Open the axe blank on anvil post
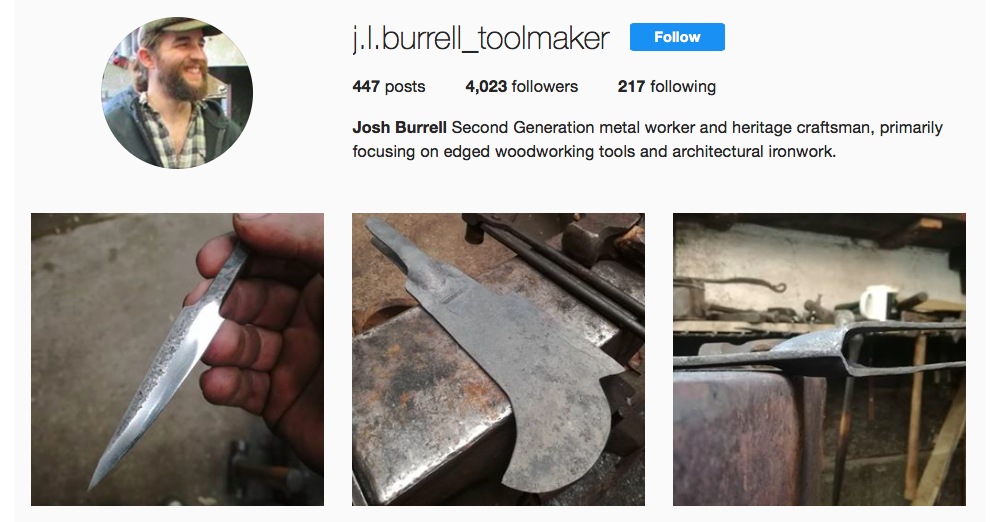Viewport: 1000px width, 522px height. tap(498, 359)
